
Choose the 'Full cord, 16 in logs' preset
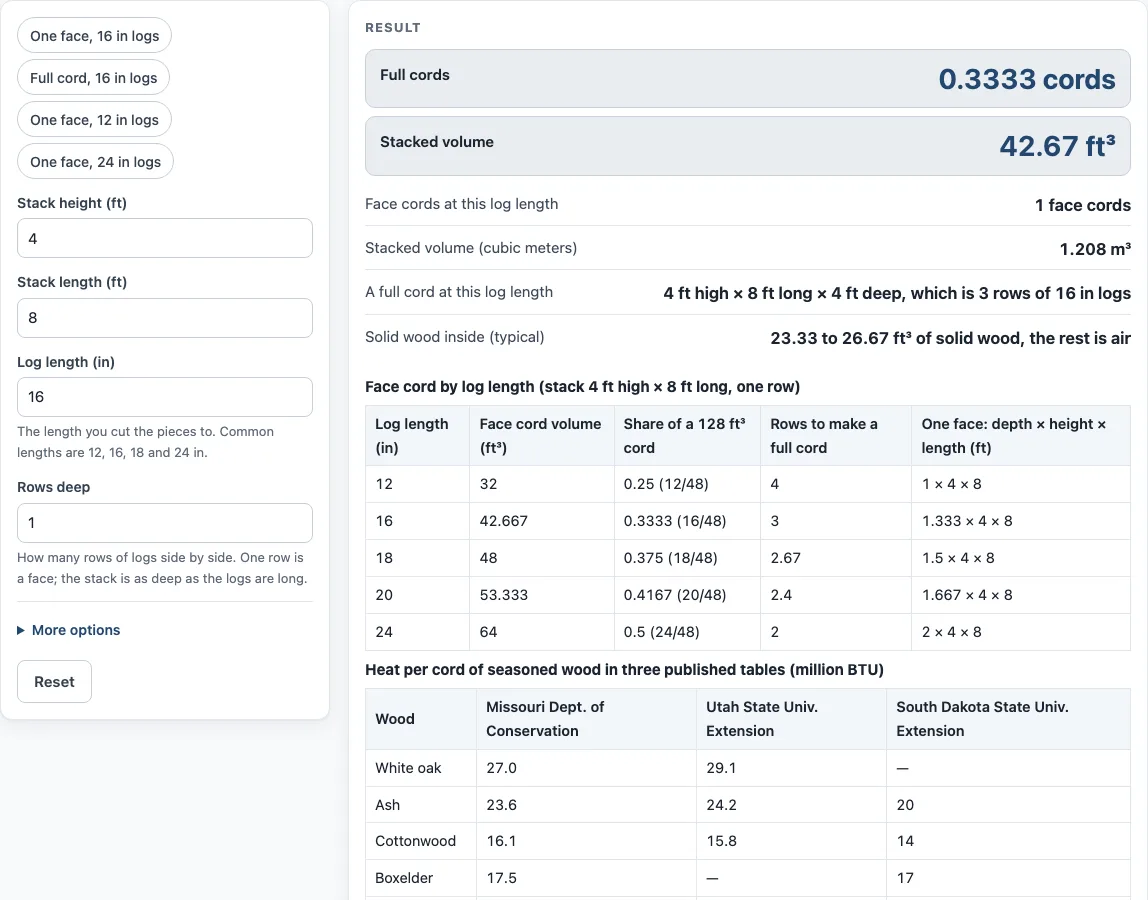(93, 78)
